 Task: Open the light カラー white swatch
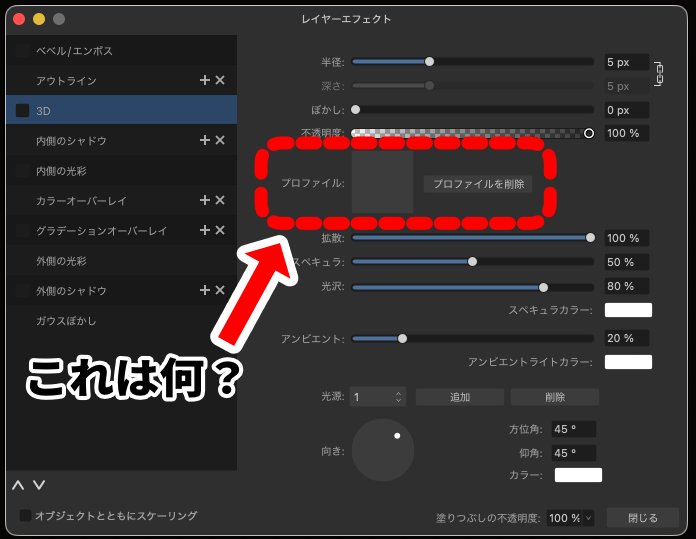click(x=578, y=475)
